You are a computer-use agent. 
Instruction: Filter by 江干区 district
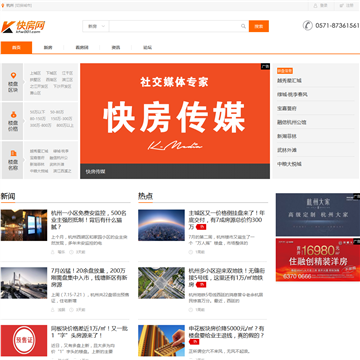(67, 73)
